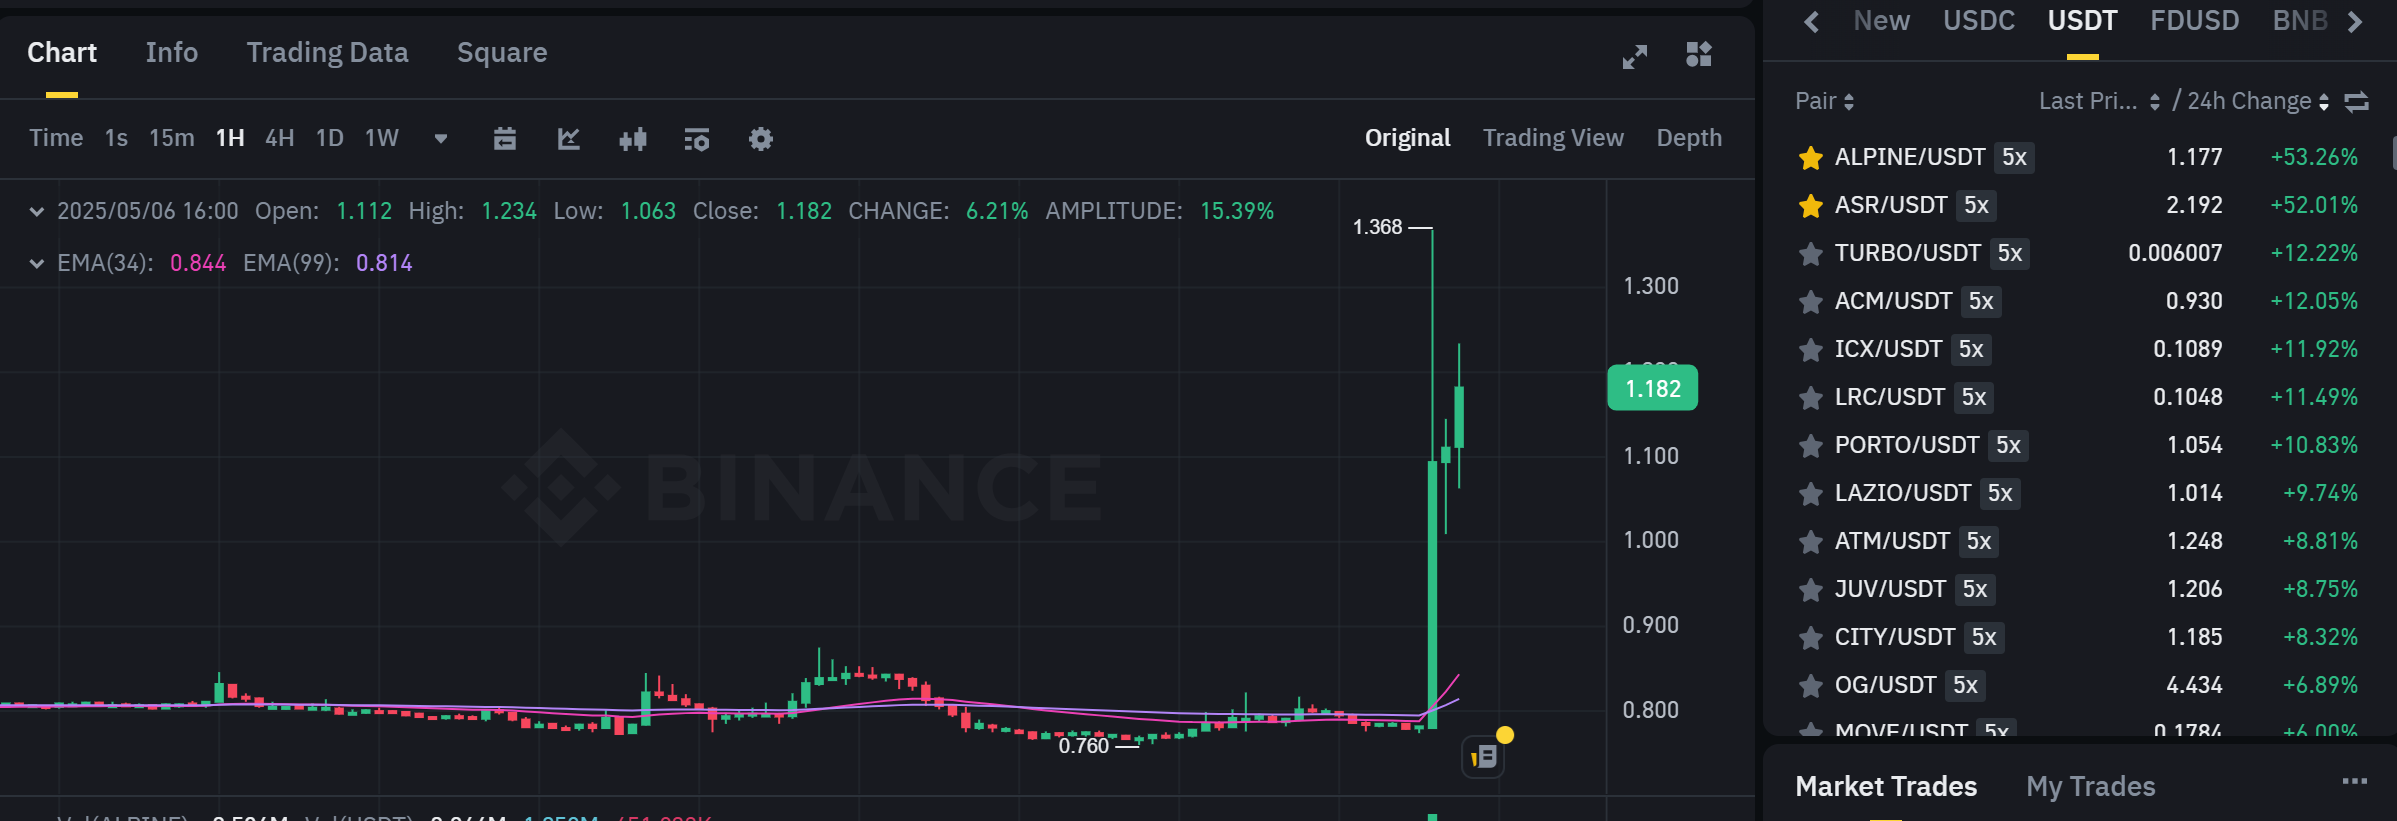Select the USDT market tab
The width and height of the screenshot is (2397, 821).
[x=2082, y=21]
